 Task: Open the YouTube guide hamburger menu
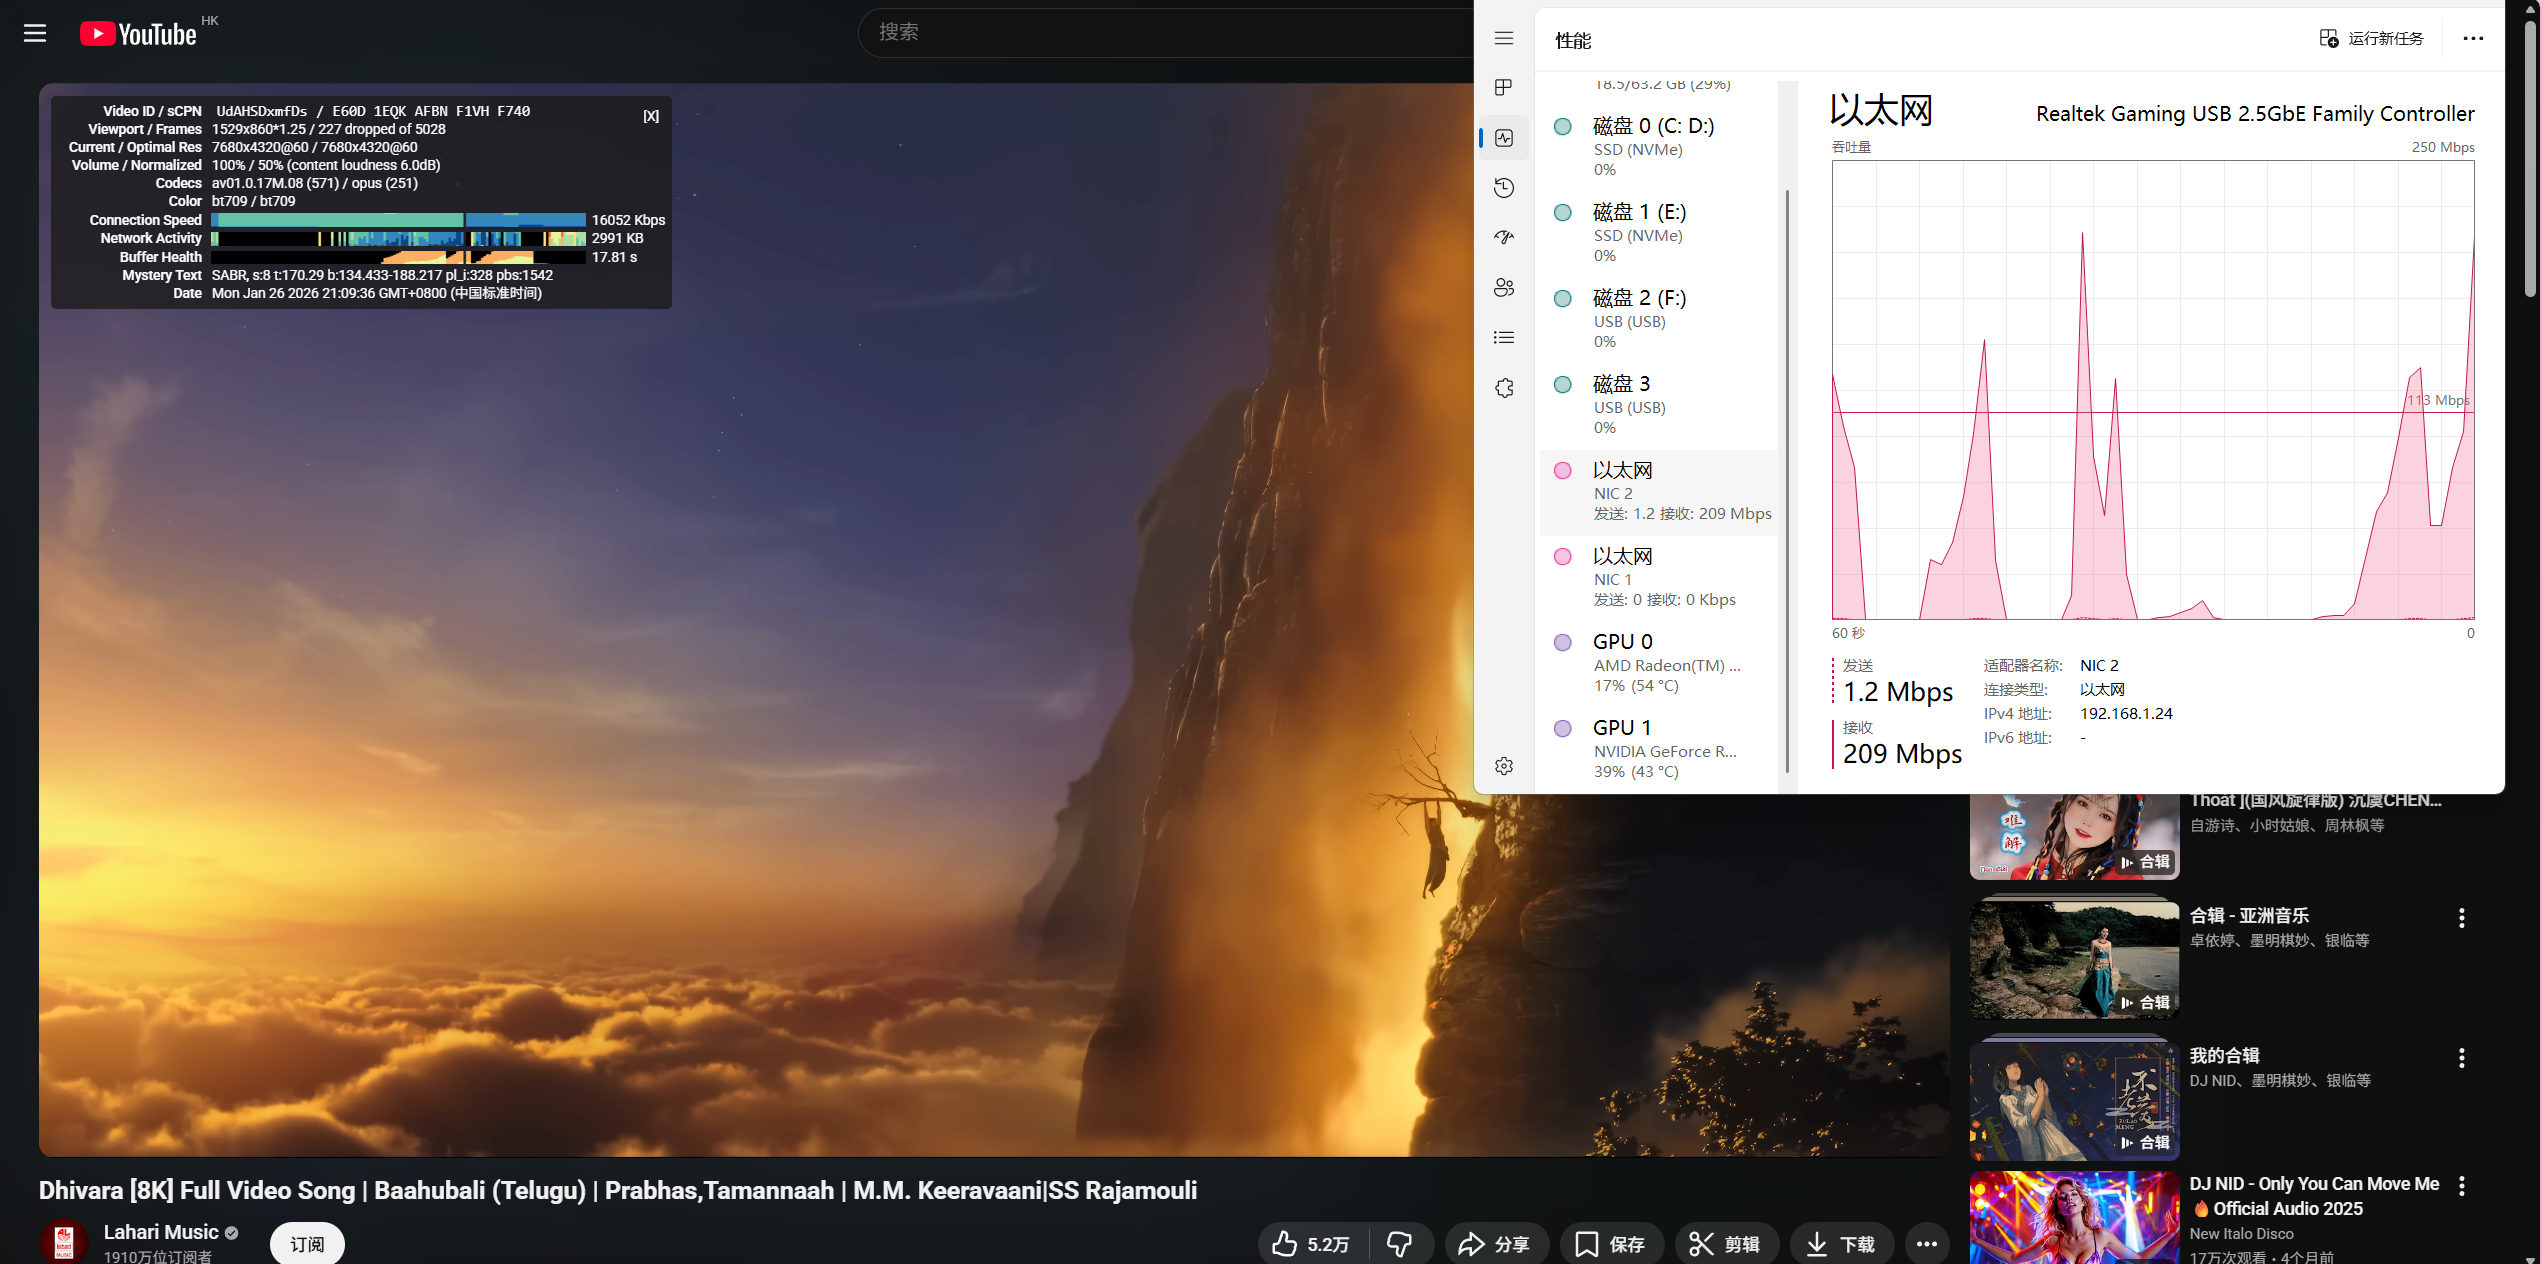[35, 33]
